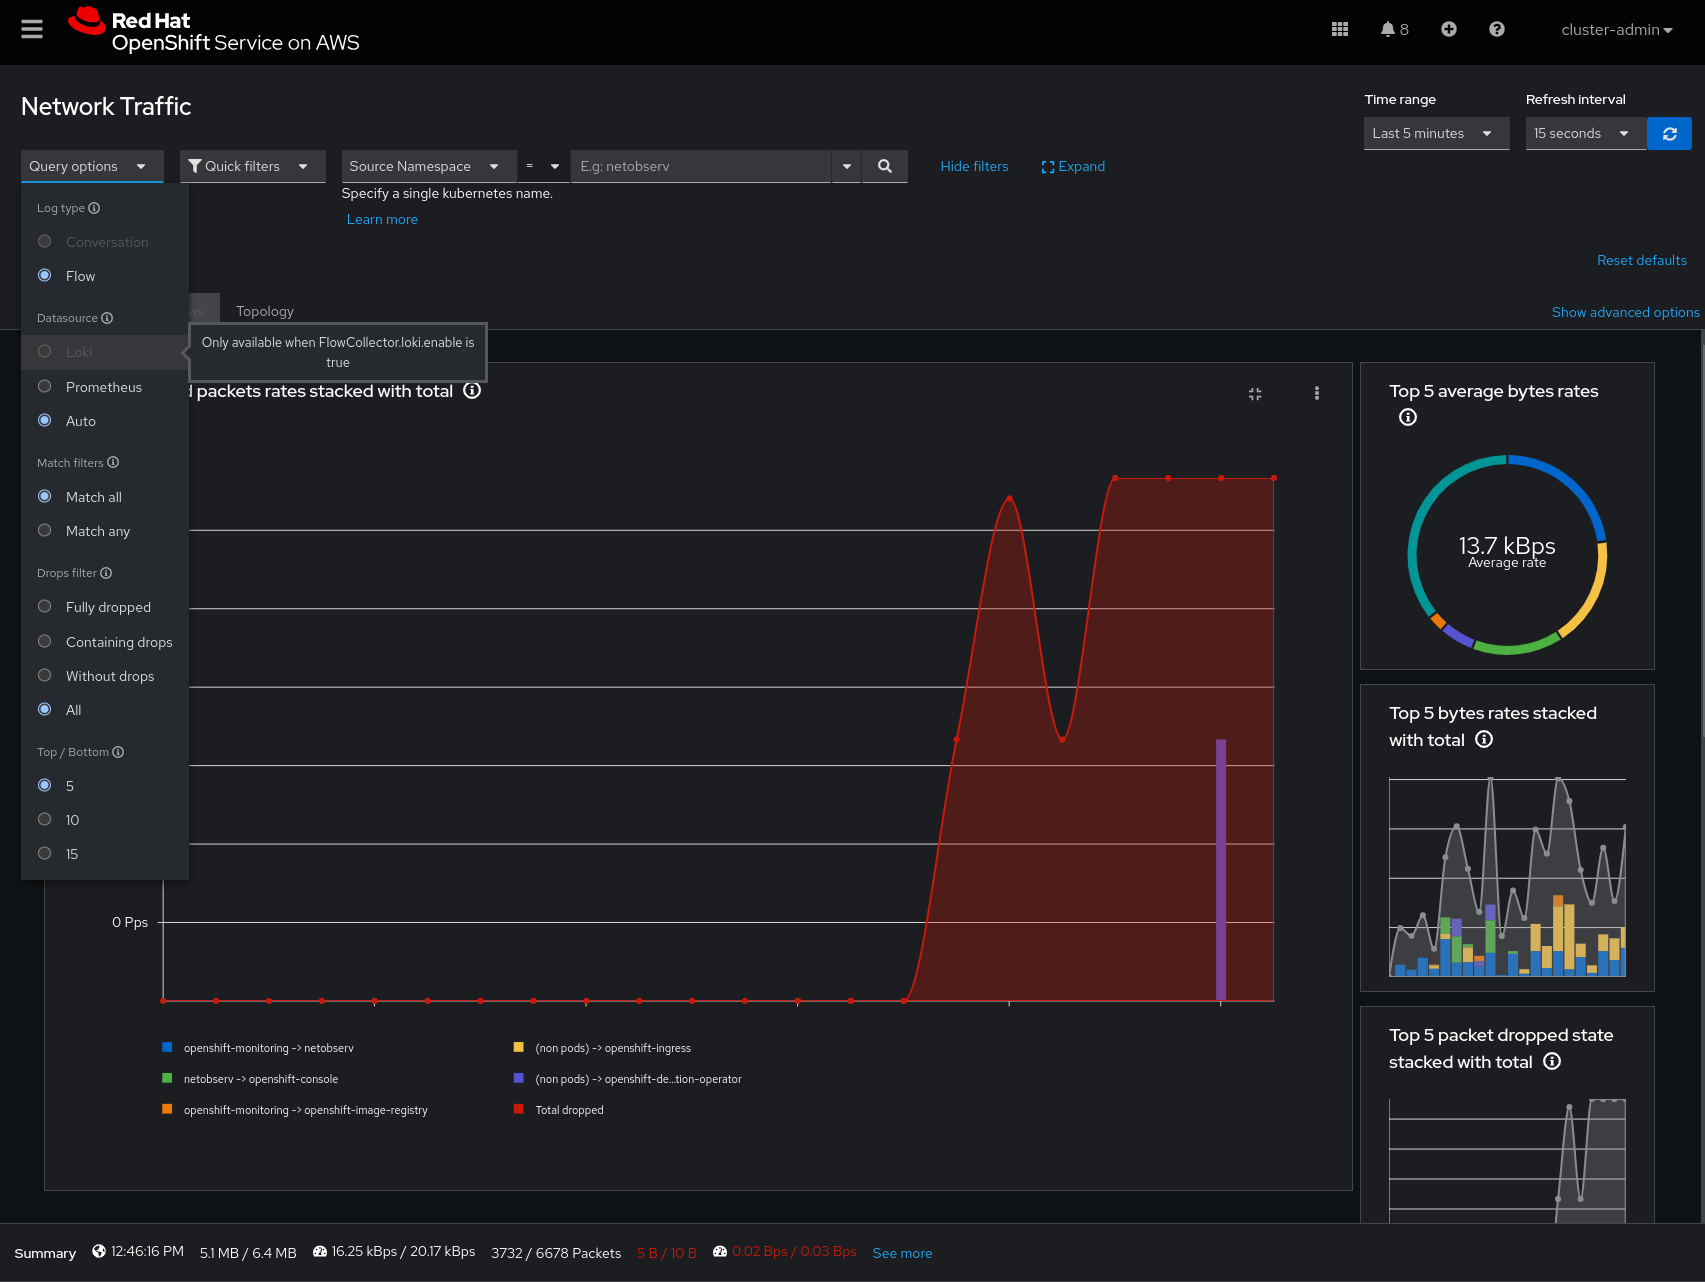The width and height of the screenshot is (1705, 1282).
Task: Open the Time range dropdown
Action: point(1435,133)
